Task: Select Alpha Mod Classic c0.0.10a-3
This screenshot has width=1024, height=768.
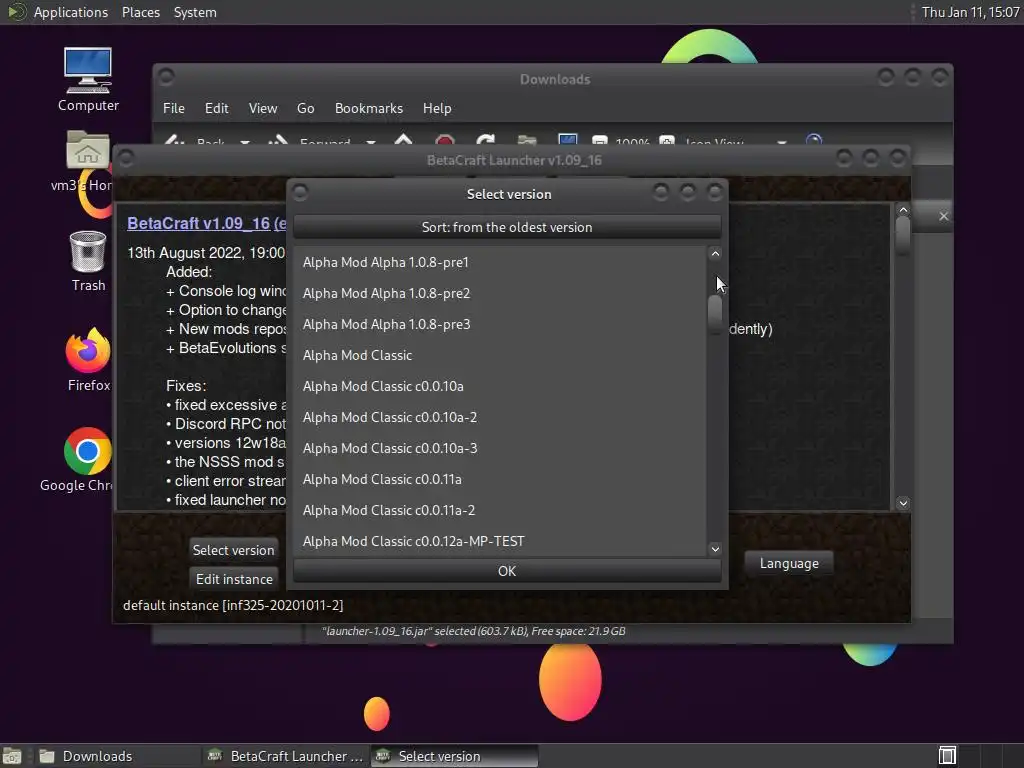Action: tap(500, 449)
